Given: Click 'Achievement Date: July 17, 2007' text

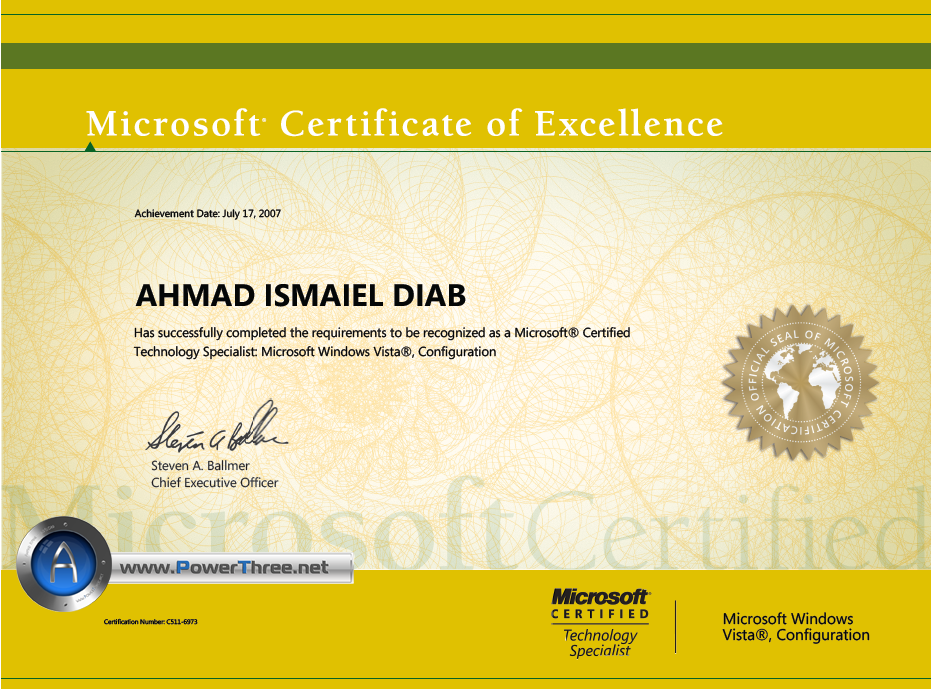Looking at the screenshot, I should coord(207,213).
